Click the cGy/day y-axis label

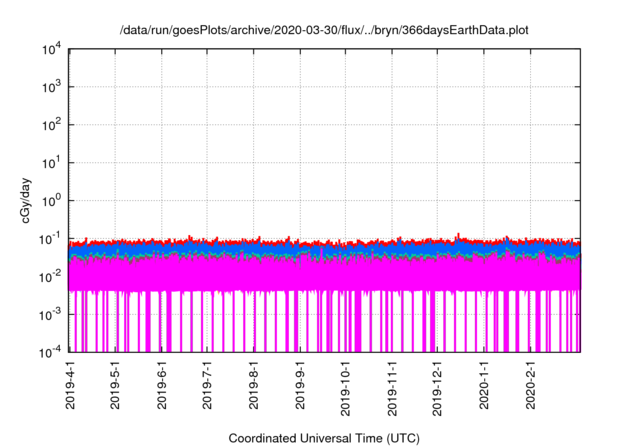coord(25,200)
